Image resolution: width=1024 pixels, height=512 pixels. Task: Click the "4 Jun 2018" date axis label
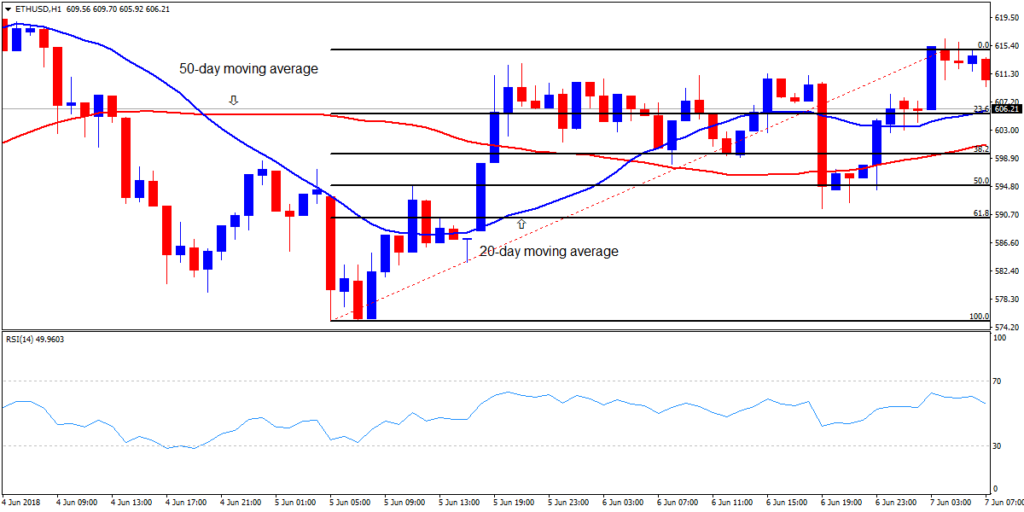click(x=22, y=501)
